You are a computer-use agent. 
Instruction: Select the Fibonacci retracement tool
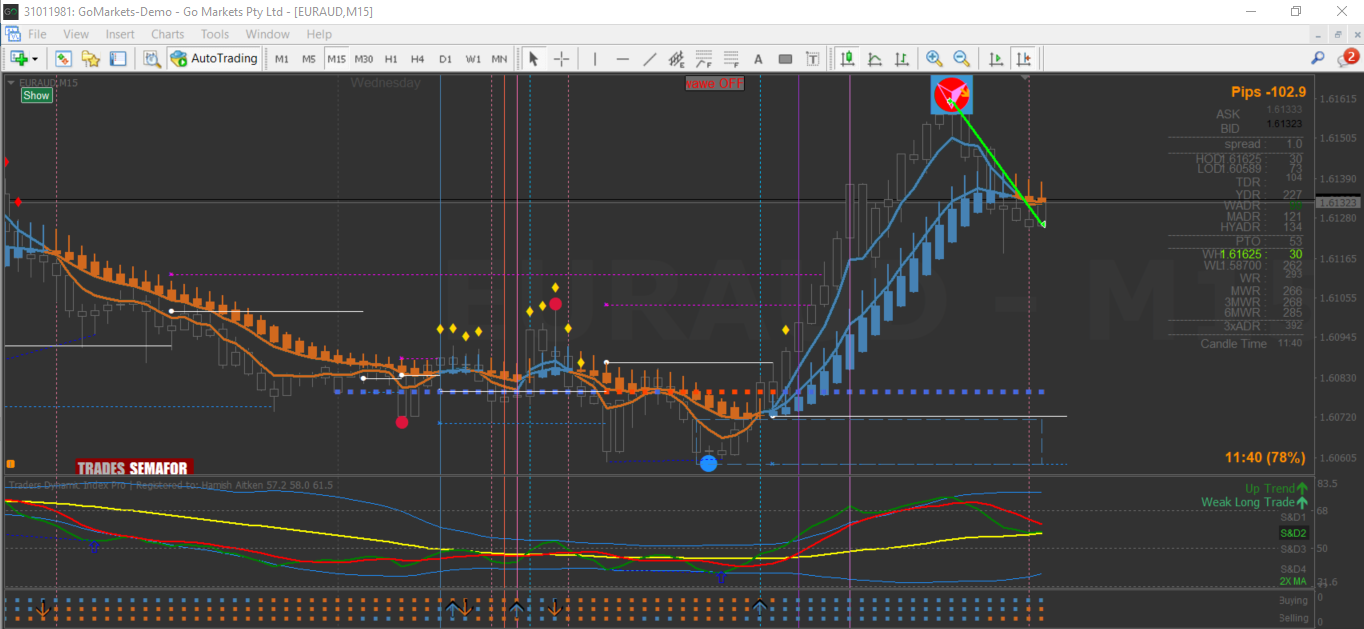click(x=704, y=59)
